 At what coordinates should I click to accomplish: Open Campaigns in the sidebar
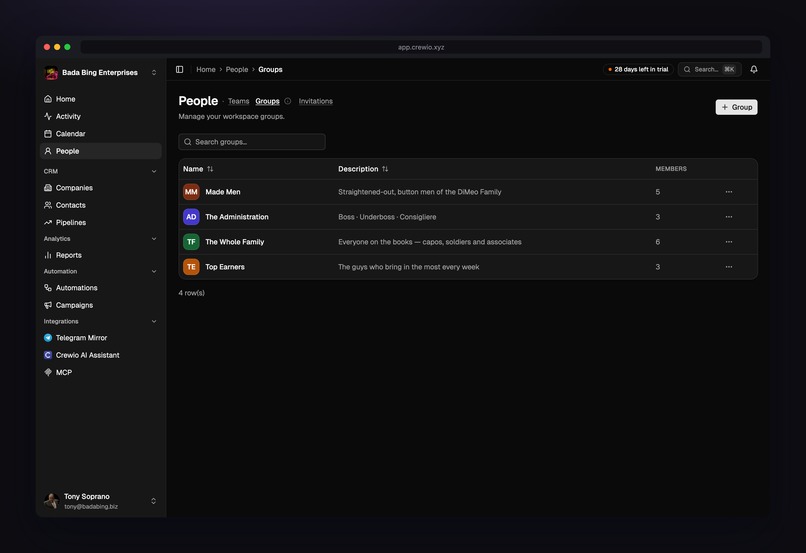(x=100, y=305)
